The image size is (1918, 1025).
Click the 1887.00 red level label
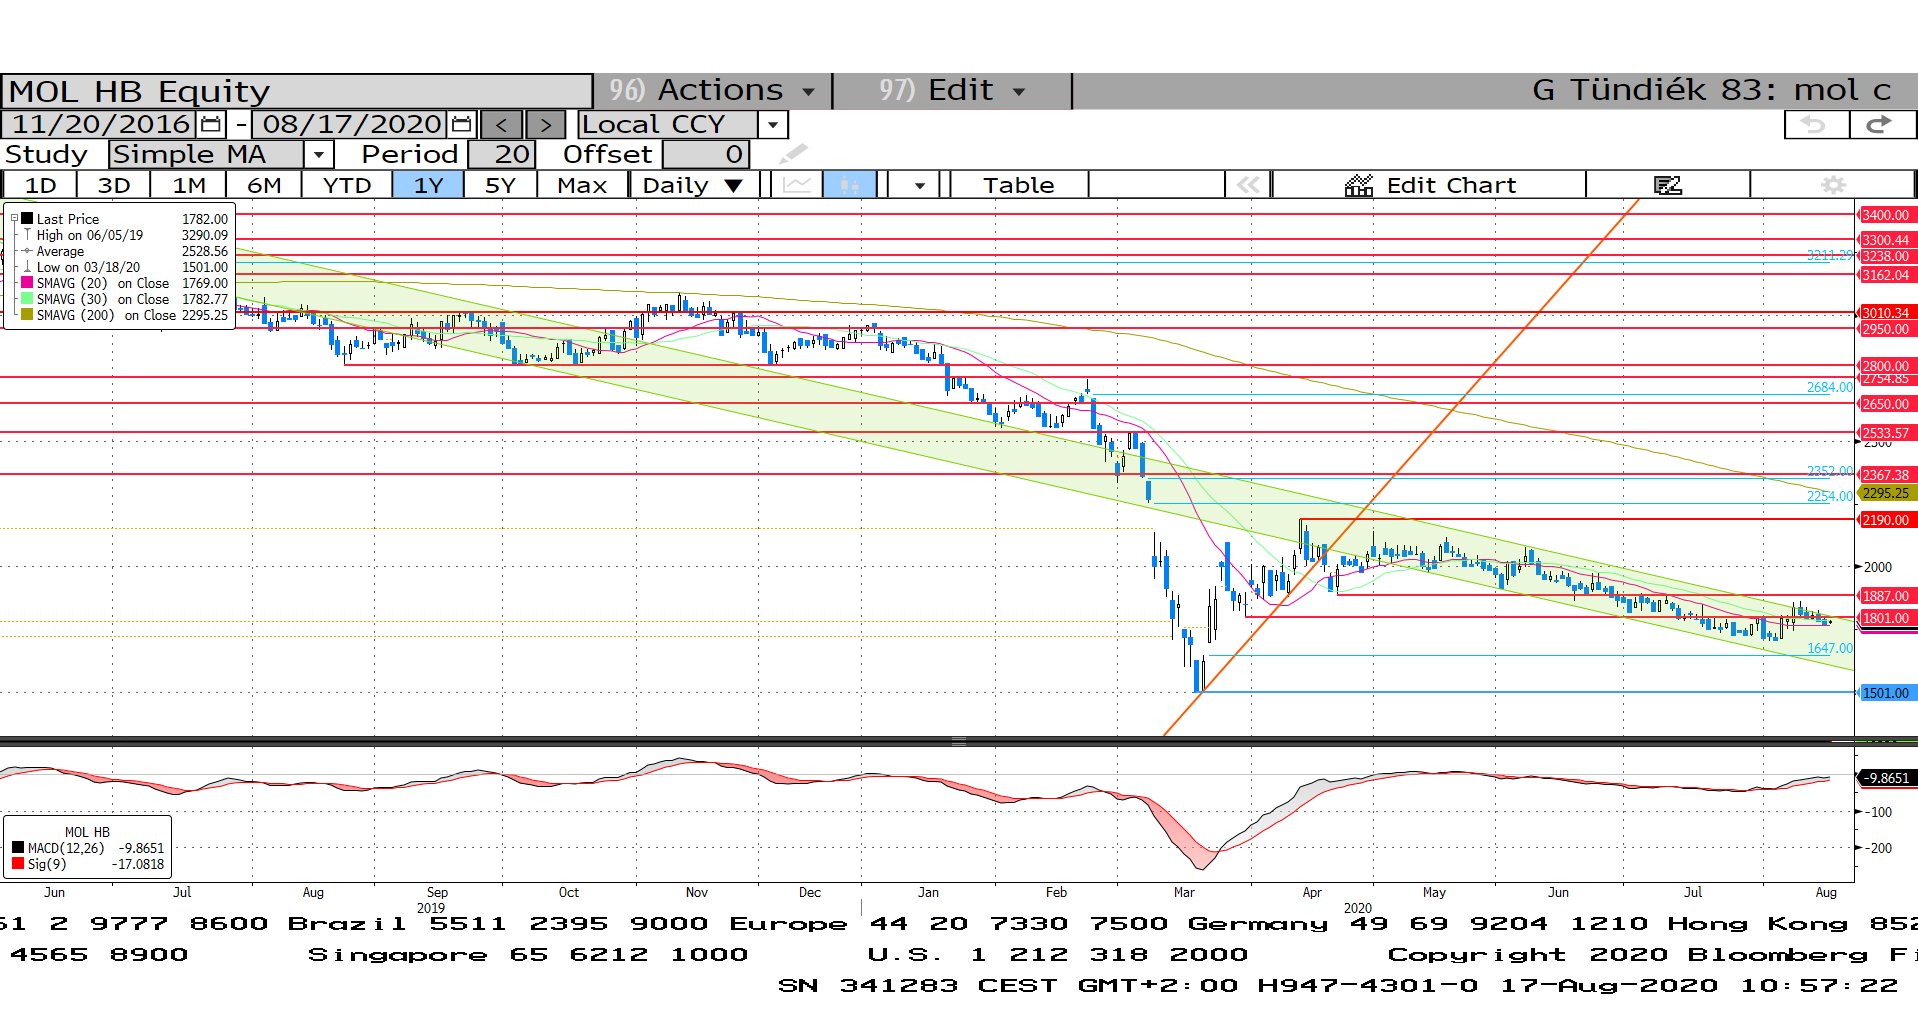coord(1885,596)
